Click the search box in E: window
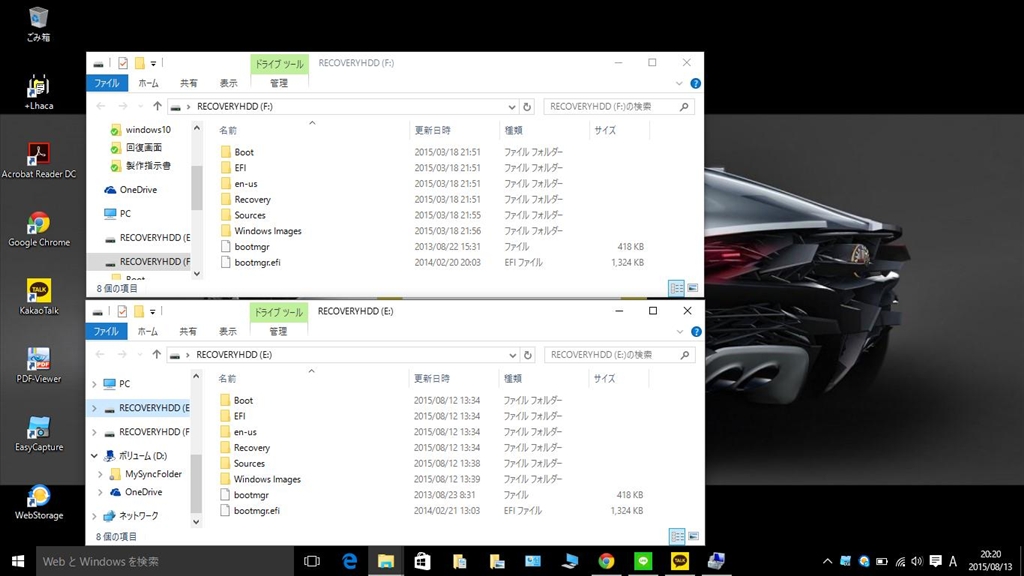This screenshot has width=1024, height=576. click(618, 355)
